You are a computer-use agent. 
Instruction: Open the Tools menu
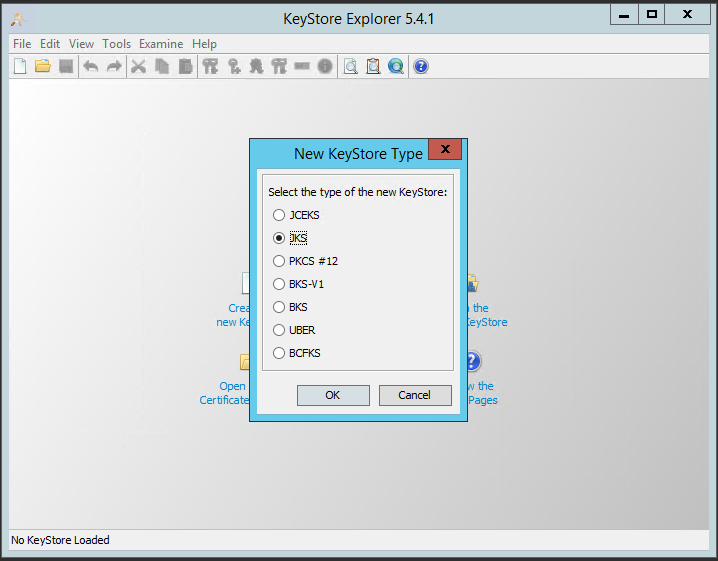(x=116, y=44)
